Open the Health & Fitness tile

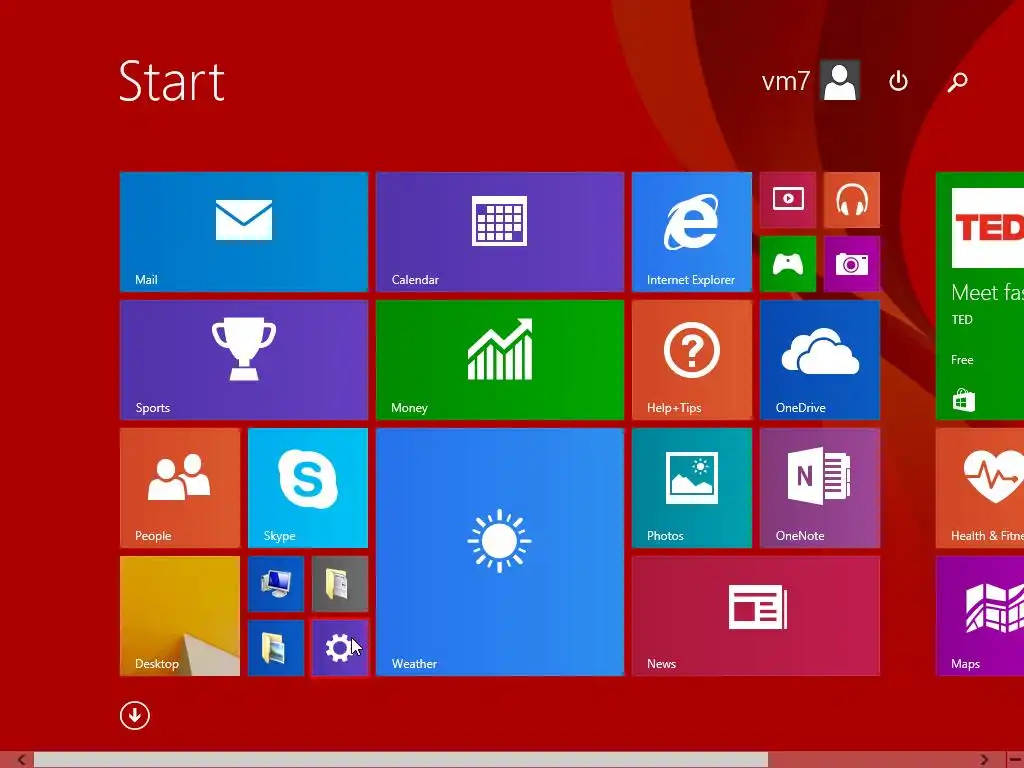(980, 488)
